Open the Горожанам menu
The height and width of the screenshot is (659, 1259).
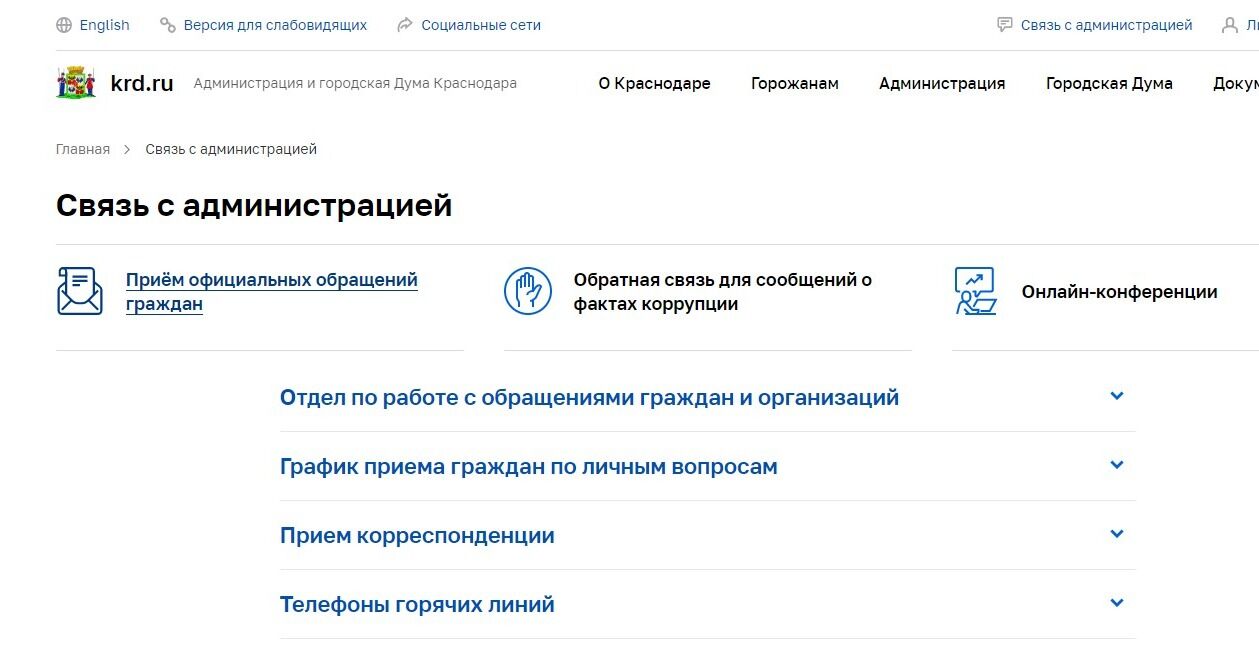(x=795, y=84)
